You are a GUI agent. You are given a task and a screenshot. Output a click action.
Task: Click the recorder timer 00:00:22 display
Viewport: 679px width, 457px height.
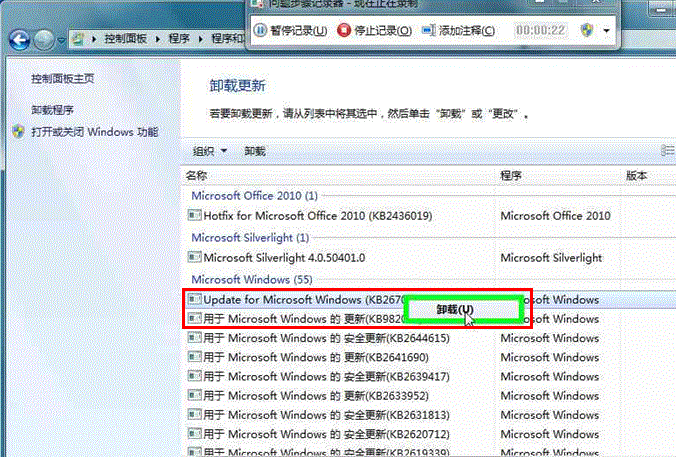click(x=540, y=30)
